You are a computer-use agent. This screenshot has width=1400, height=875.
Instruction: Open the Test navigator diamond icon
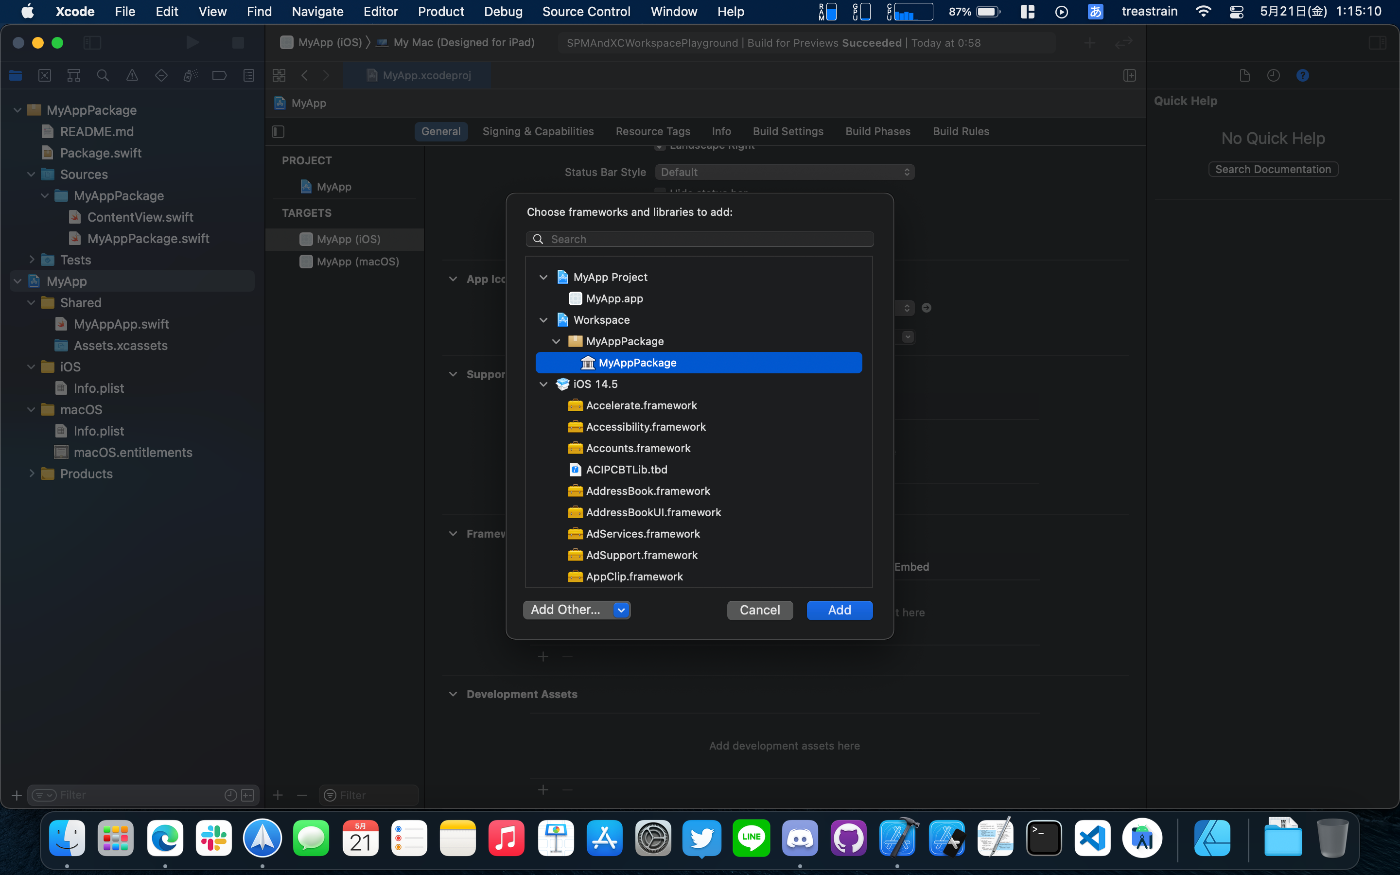pyautogui.click(x=161, y=76)
